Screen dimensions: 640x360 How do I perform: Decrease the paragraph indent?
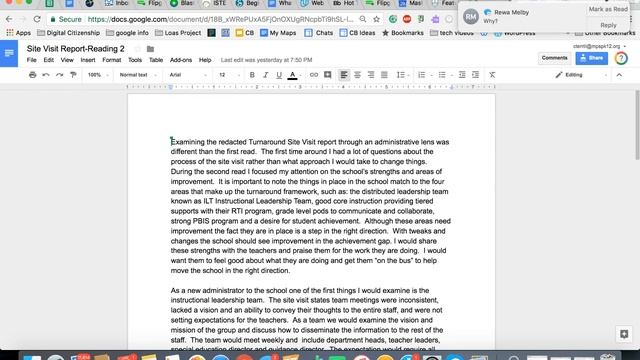(462, 75)
